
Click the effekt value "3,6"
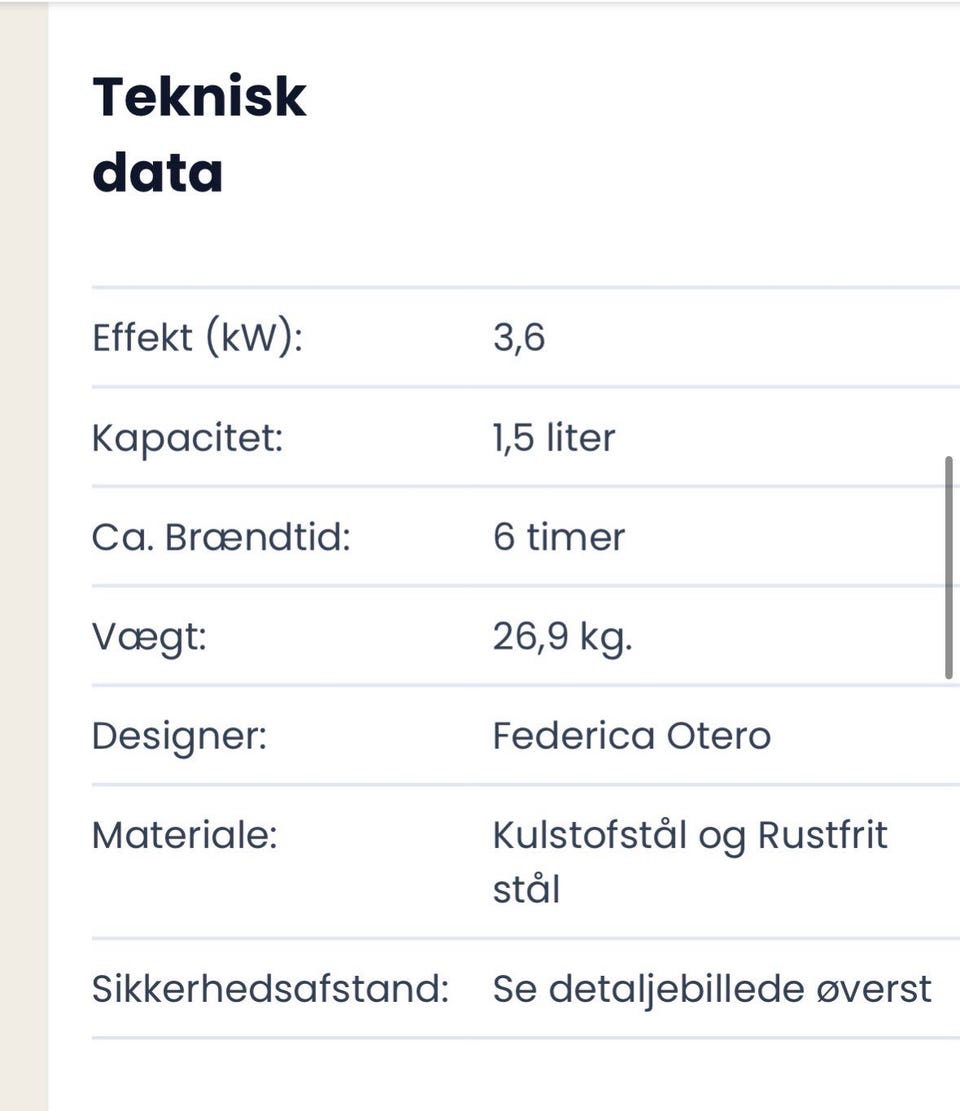518,338
